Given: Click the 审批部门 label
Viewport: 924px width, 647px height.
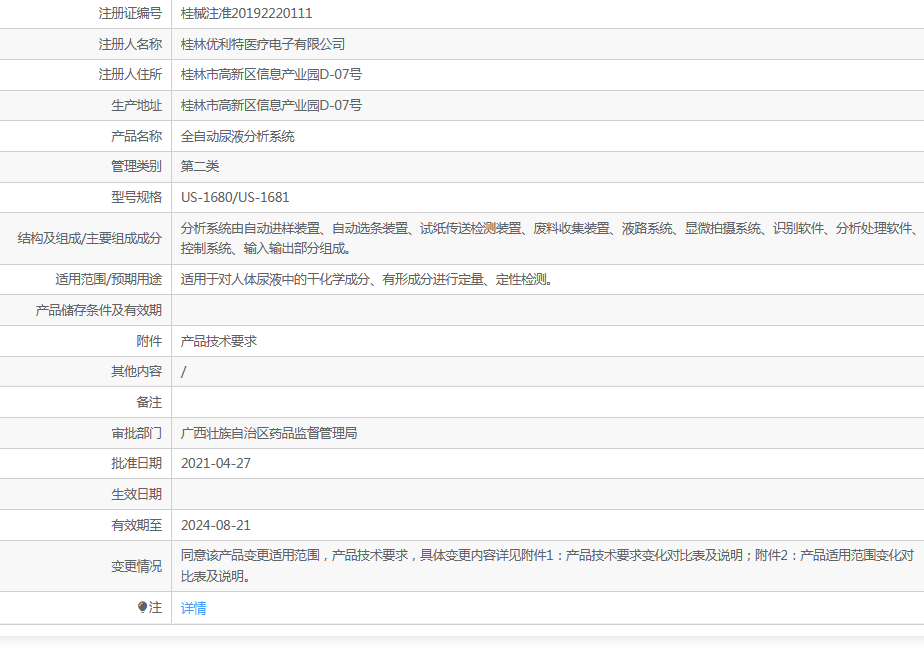Looking at the screenshot, I should (136, 433).
